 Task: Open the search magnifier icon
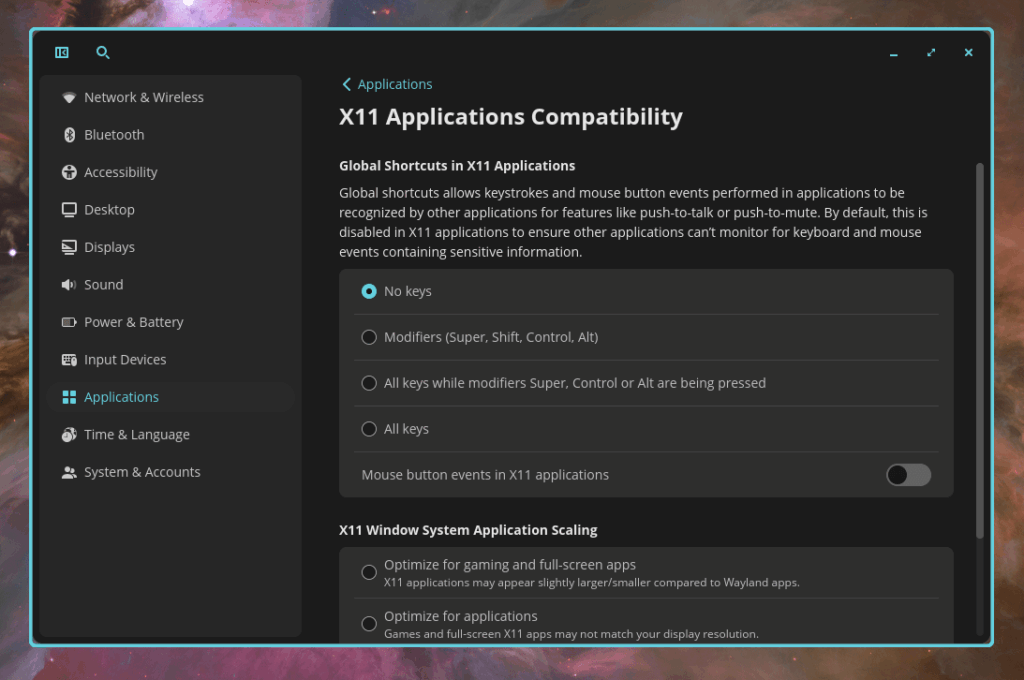click(103, 53)
